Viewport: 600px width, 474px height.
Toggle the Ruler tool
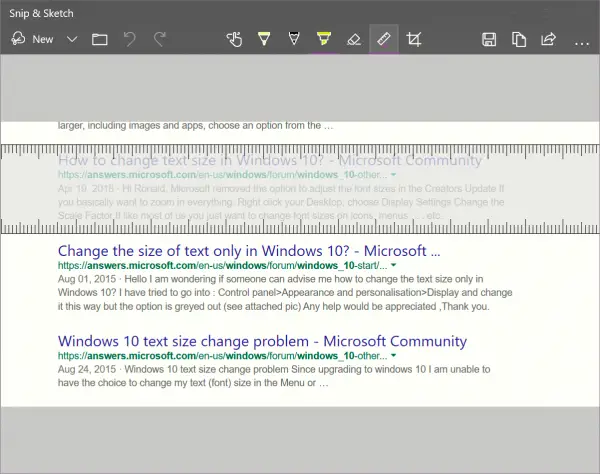pyautogui.click(x=384, y=39)
